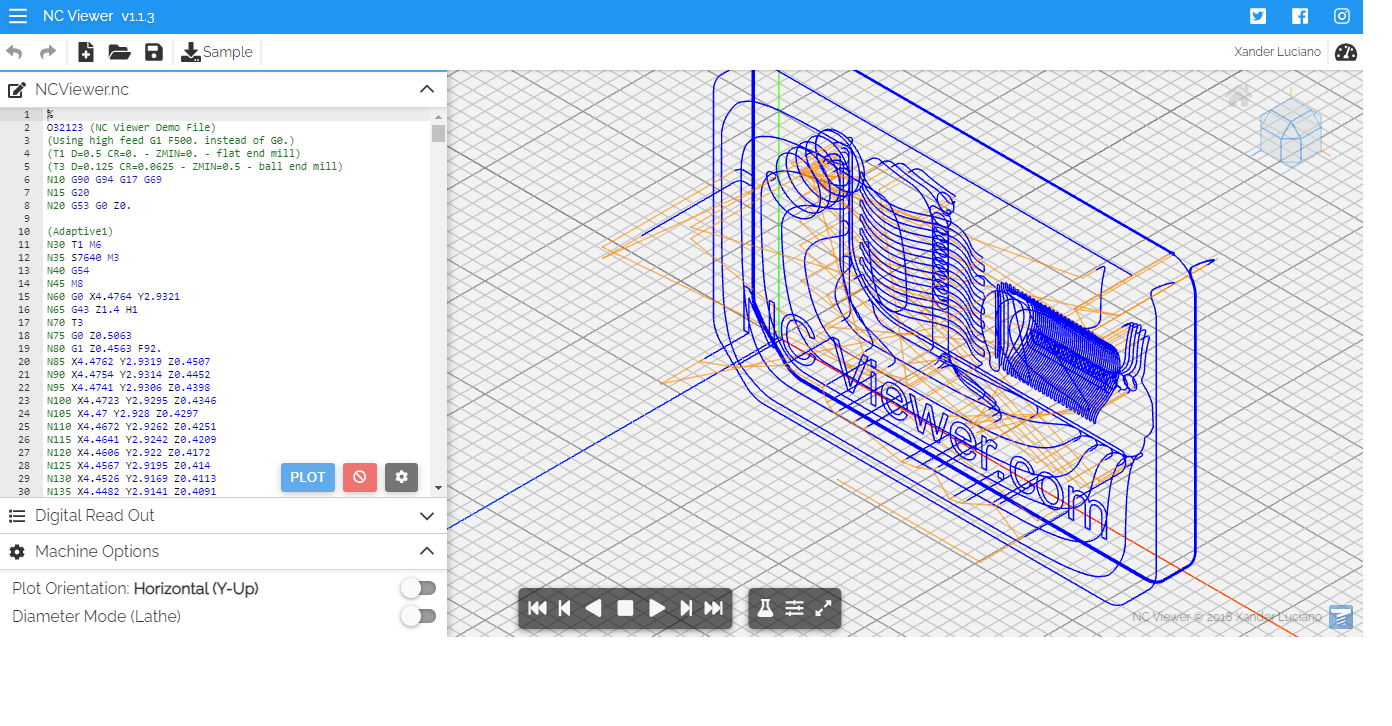The image size is (1392, 726).
Task: Toggle Plot Orientation Horizontal (Y-Up) switch
Action: tap(418, 588)
